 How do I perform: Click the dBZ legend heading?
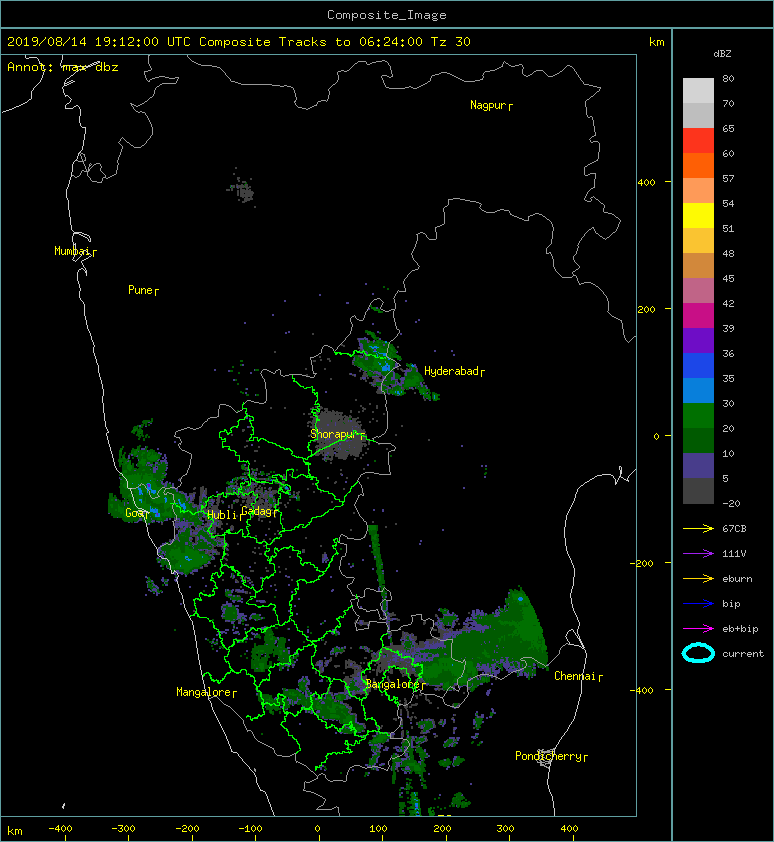coord(722,54)
